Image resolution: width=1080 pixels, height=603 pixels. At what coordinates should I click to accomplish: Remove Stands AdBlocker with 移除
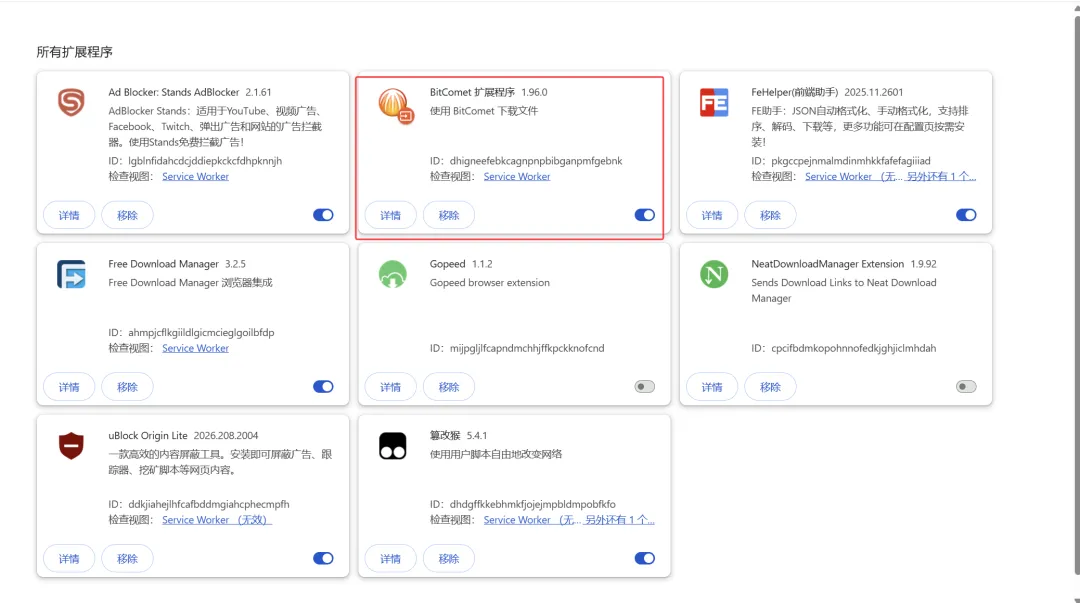pos(127,215)
